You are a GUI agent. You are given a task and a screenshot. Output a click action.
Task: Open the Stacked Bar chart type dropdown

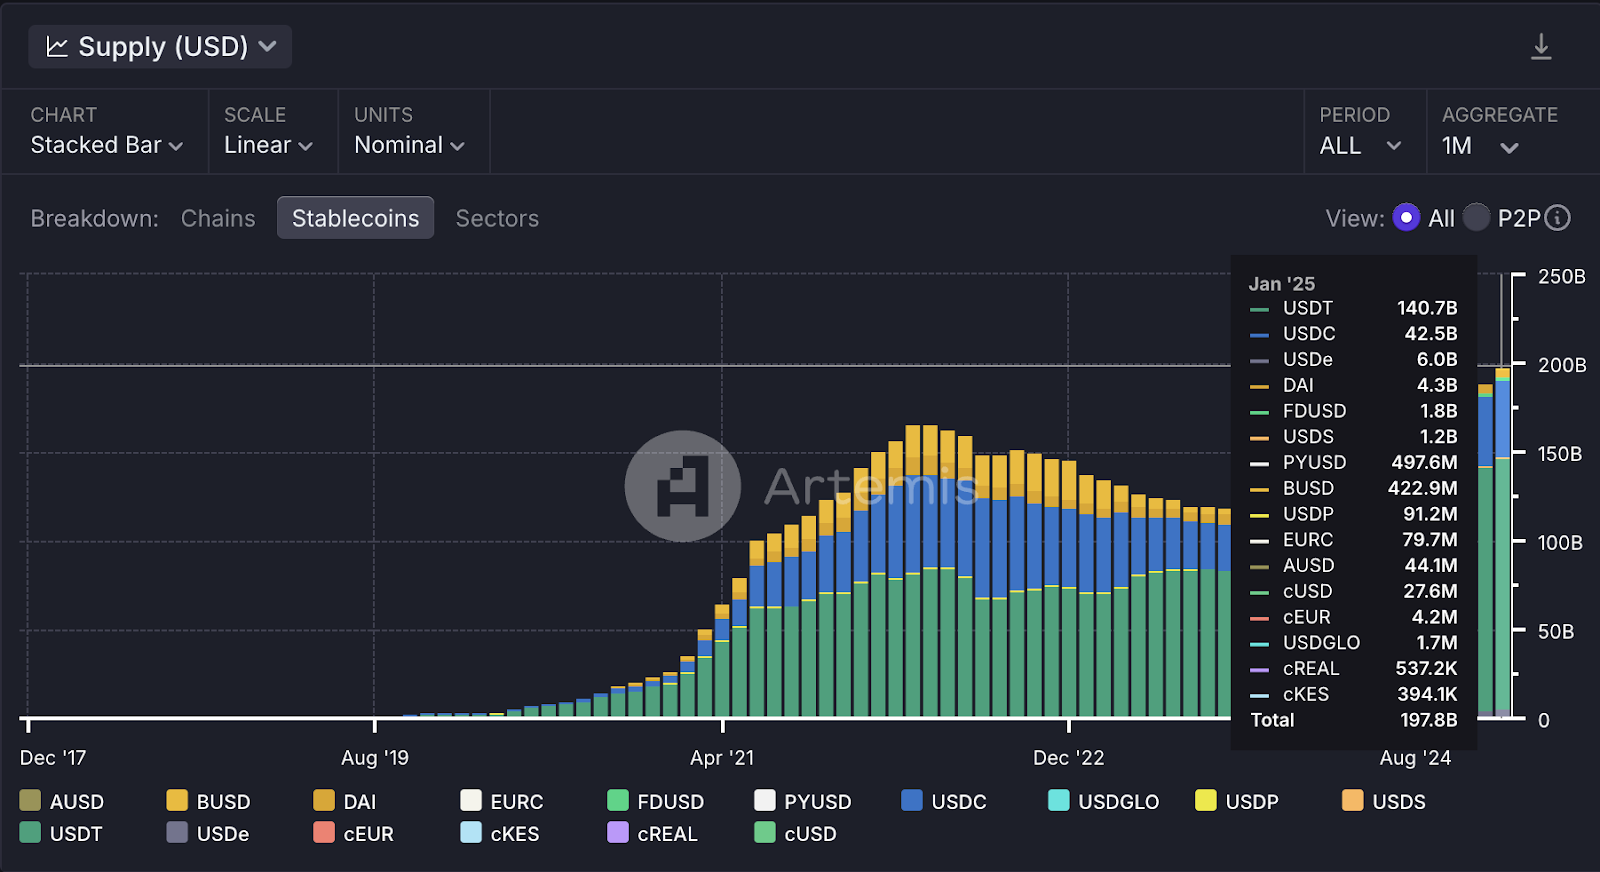(106, 145)
